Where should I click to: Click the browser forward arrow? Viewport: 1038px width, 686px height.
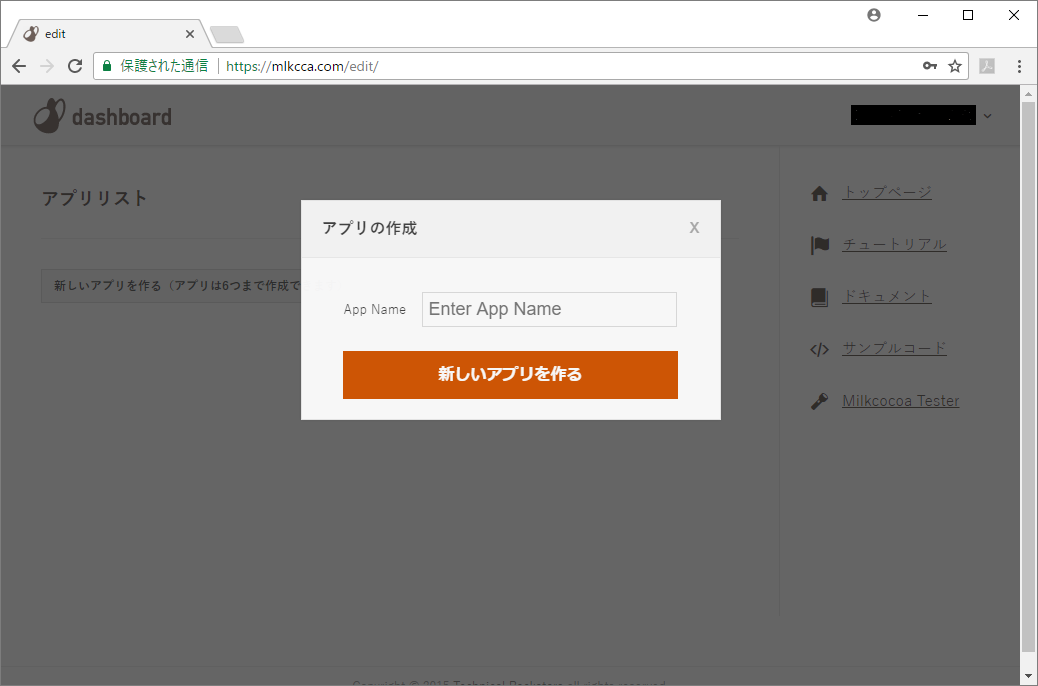(x=47, y=66)
